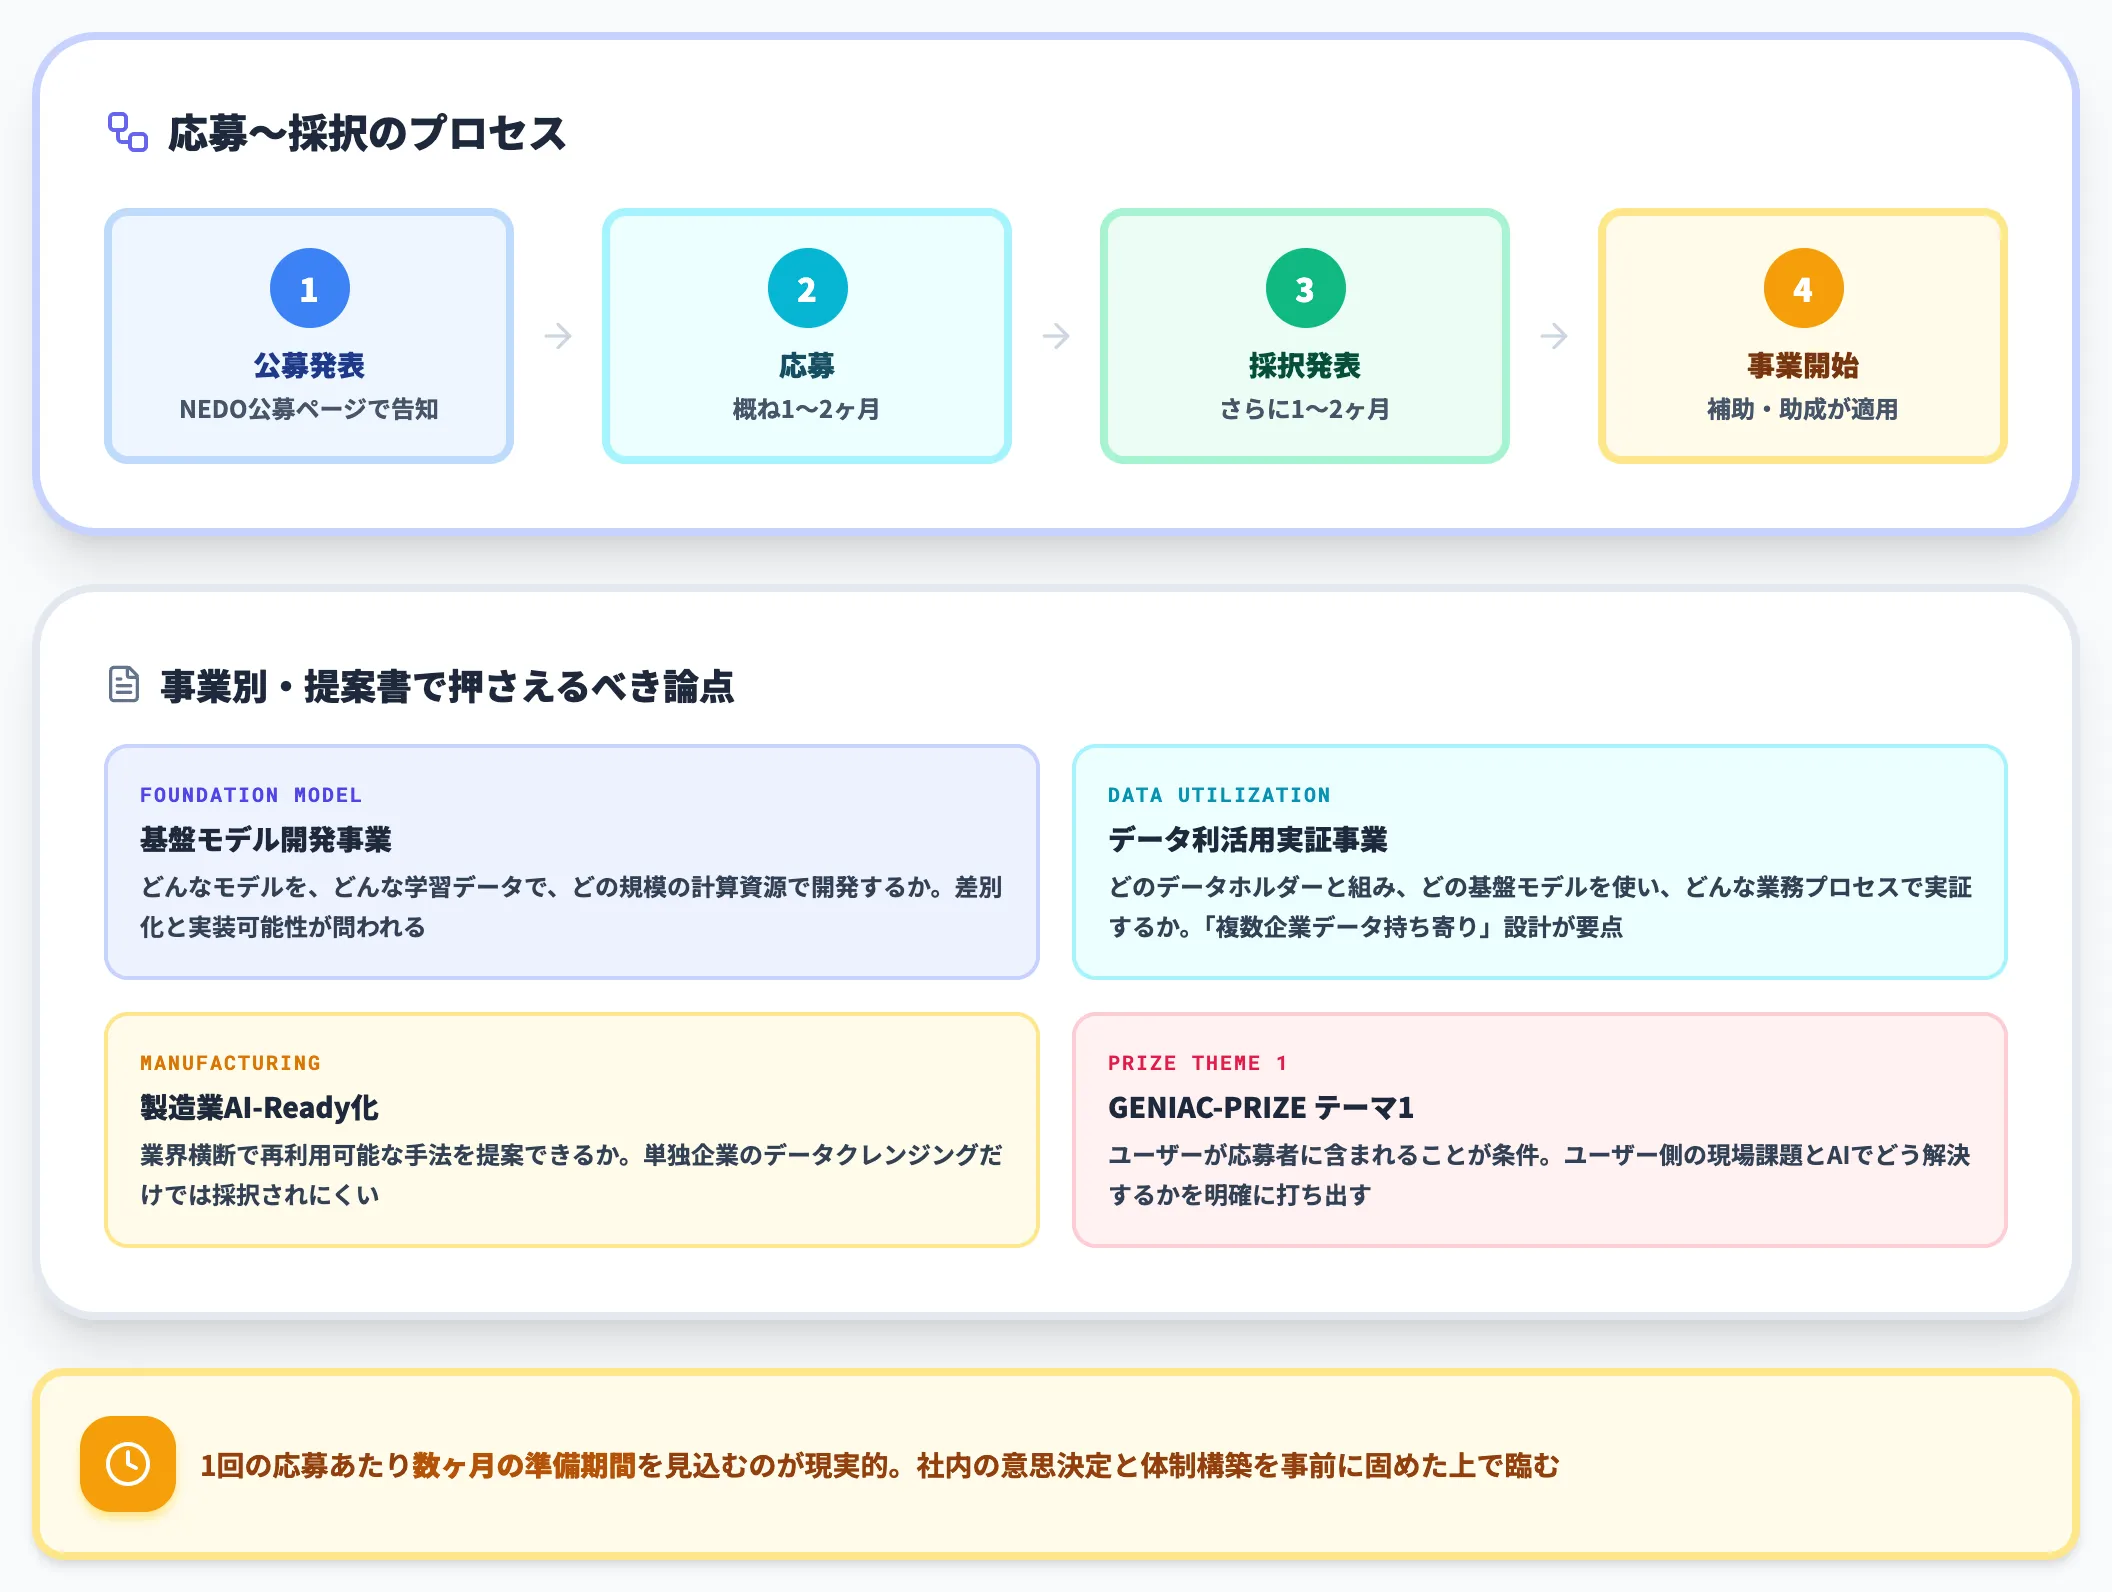Click the arrow between 応募 and 採択発表
The height and width of the screenshot is (1592, 2112).
[x=1056, y=336]
